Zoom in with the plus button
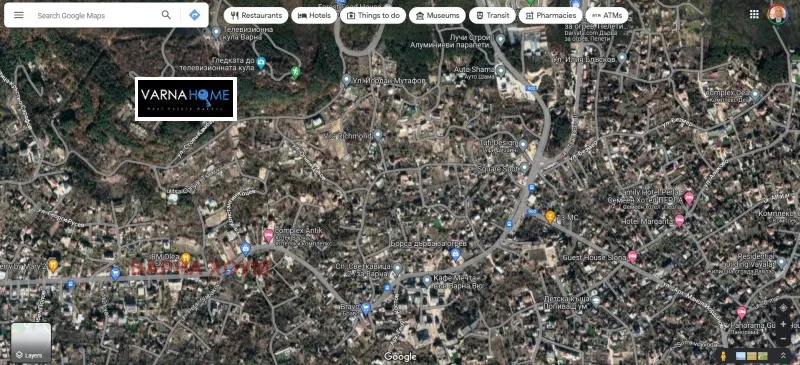The image size is (800, 365). [x=783, y=324]
